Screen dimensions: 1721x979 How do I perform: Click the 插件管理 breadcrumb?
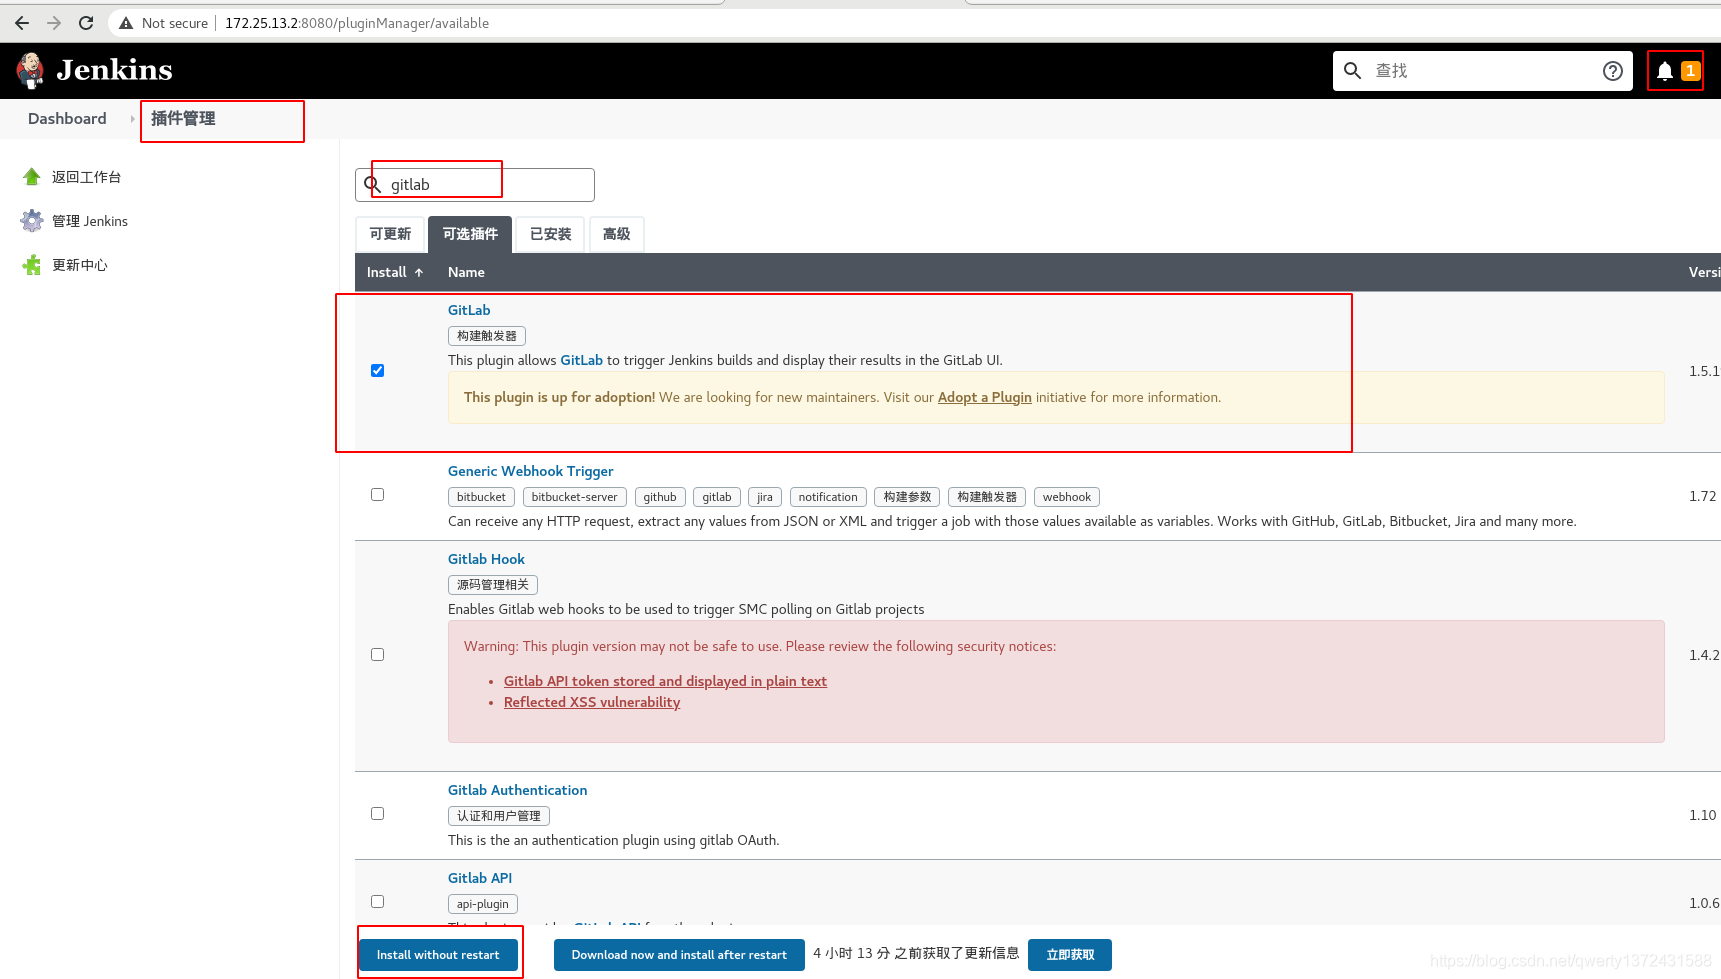(x=183, y=118)
